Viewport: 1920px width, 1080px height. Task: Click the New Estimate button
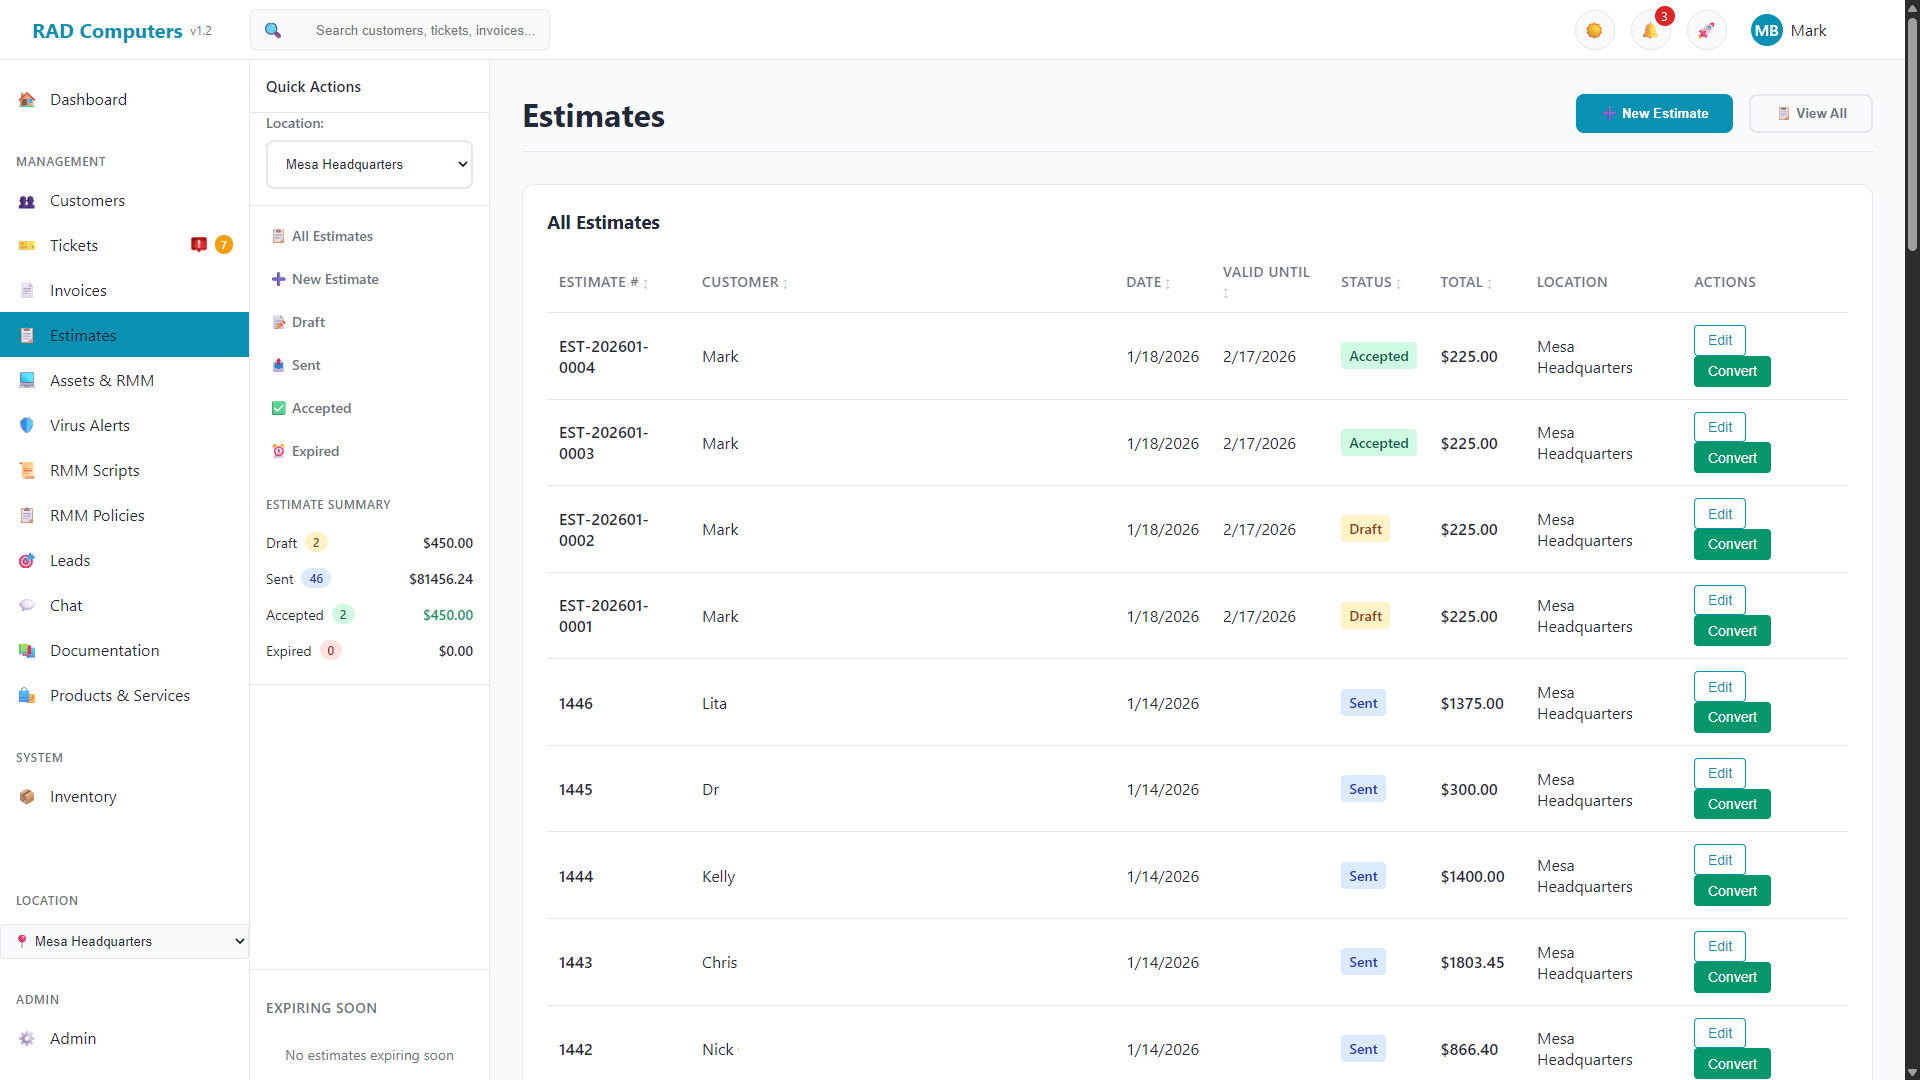(x=1654, y=113)
